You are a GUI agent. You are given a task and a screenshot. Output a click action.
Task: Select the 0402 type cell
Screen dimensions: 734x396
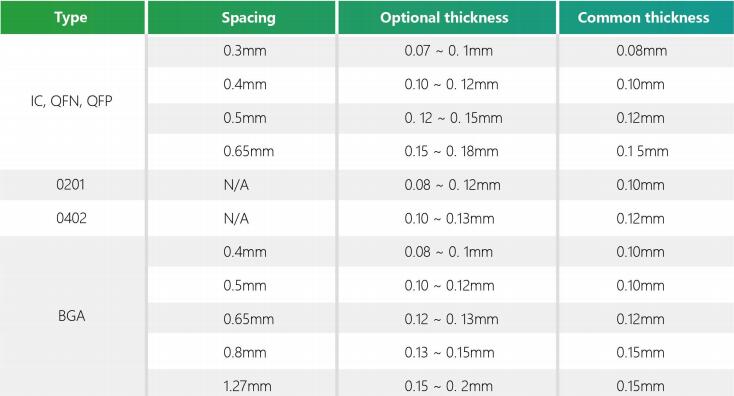[x=72, y=219]
